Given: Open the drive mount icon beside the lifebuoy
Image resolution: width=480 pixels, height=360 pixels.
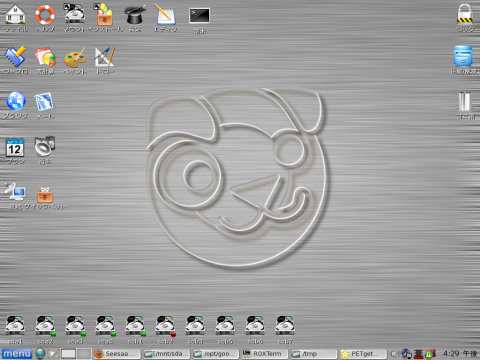Looking at the screenshot, I should [75, 15].
